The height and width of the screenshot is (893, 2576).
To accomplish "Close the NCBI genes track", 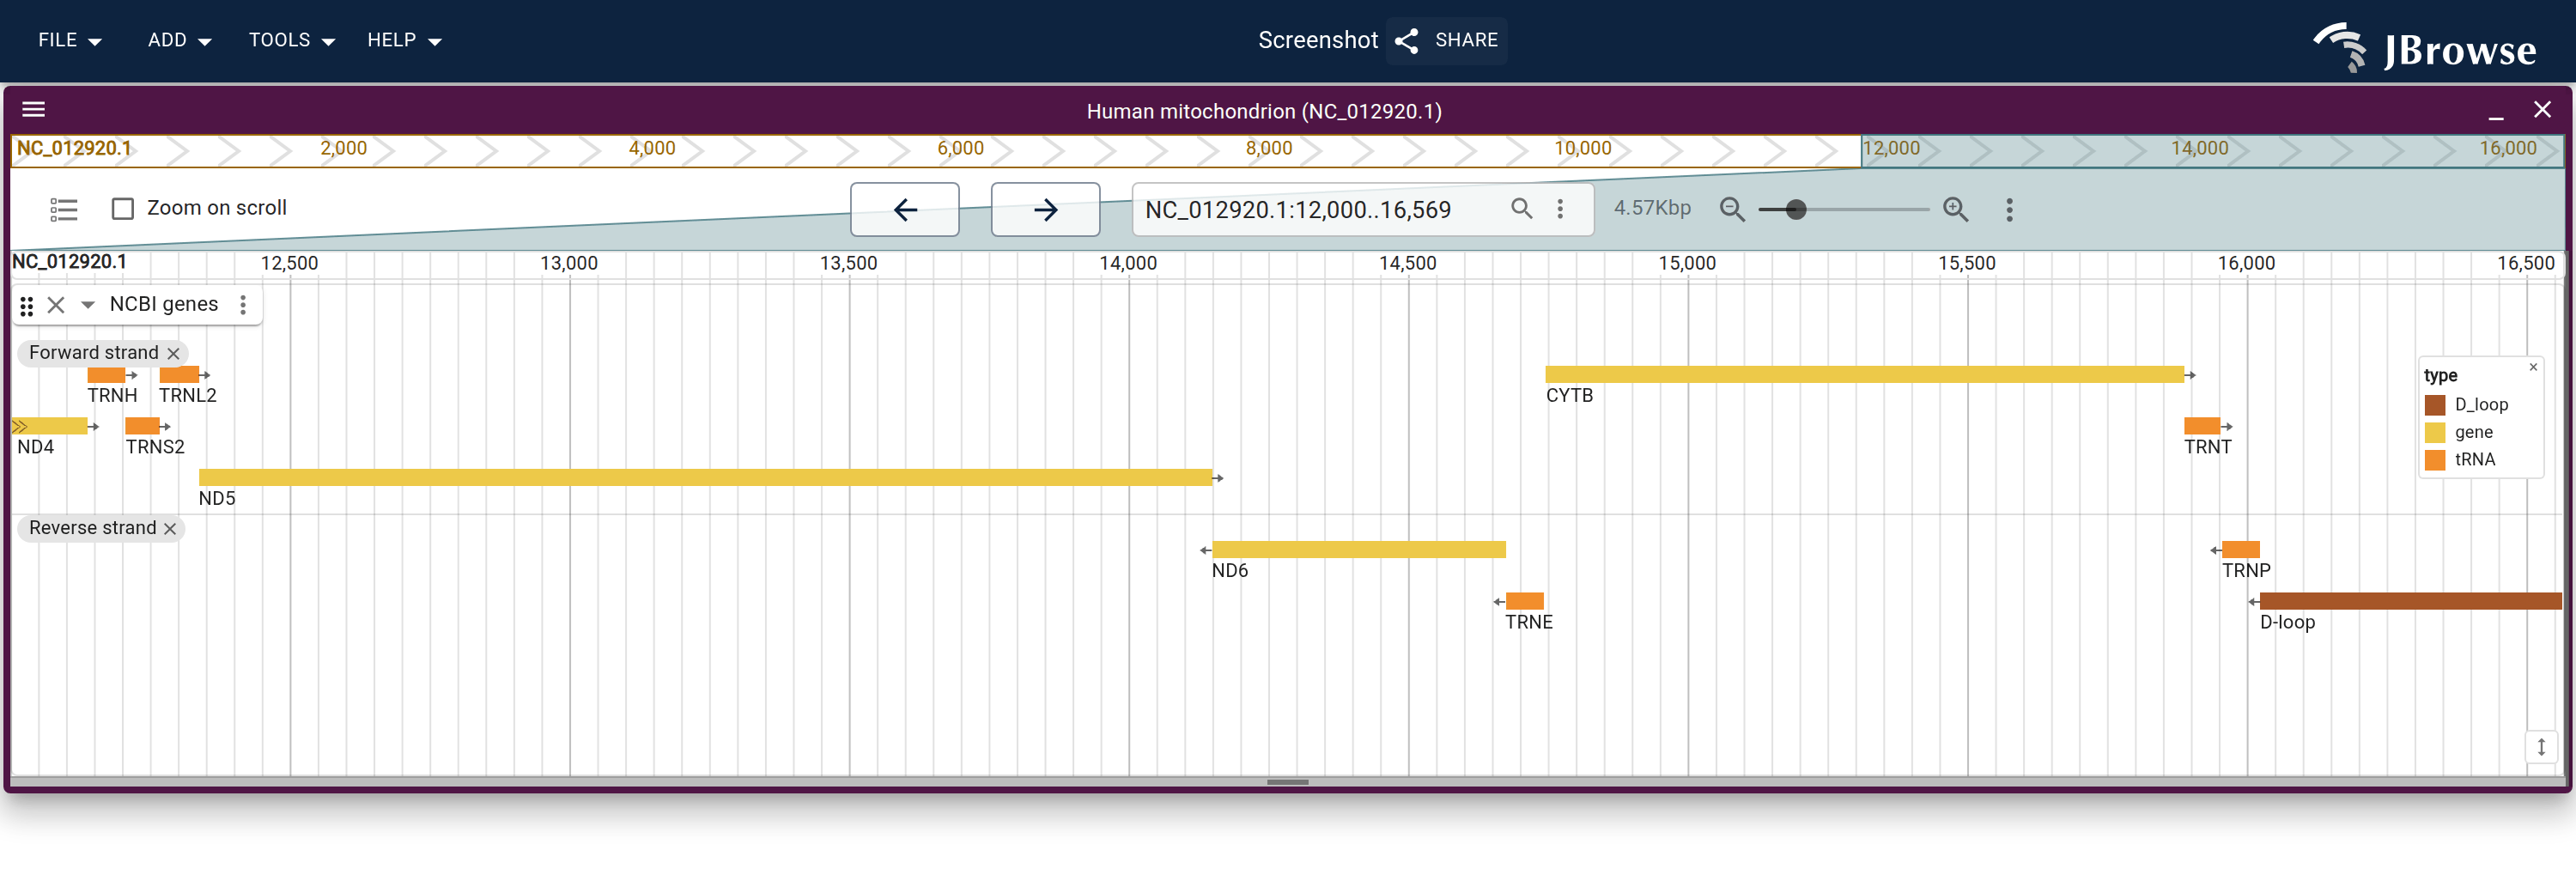I will 56,305.
